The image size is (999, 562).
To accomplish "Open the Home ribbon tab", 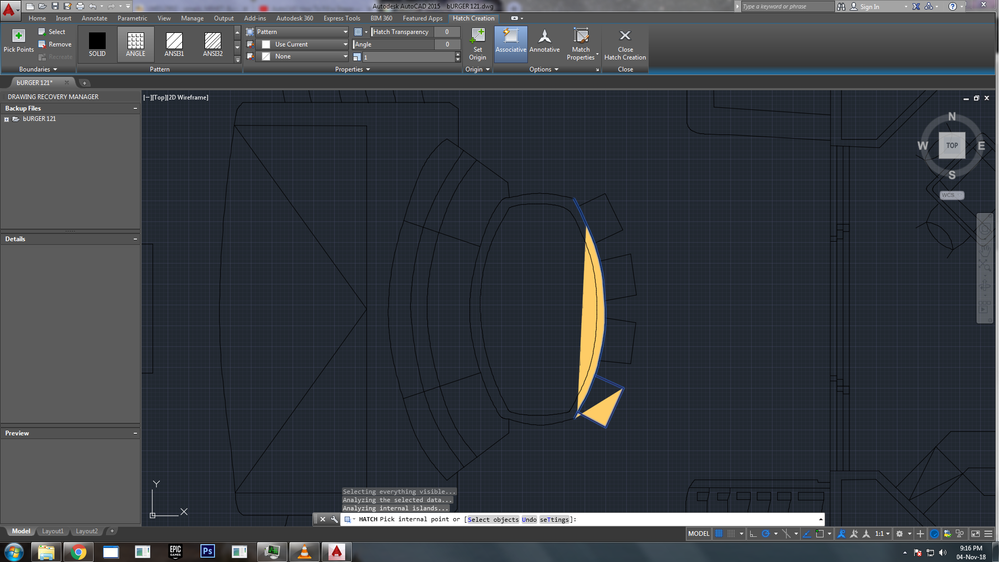I will (37, 18).
